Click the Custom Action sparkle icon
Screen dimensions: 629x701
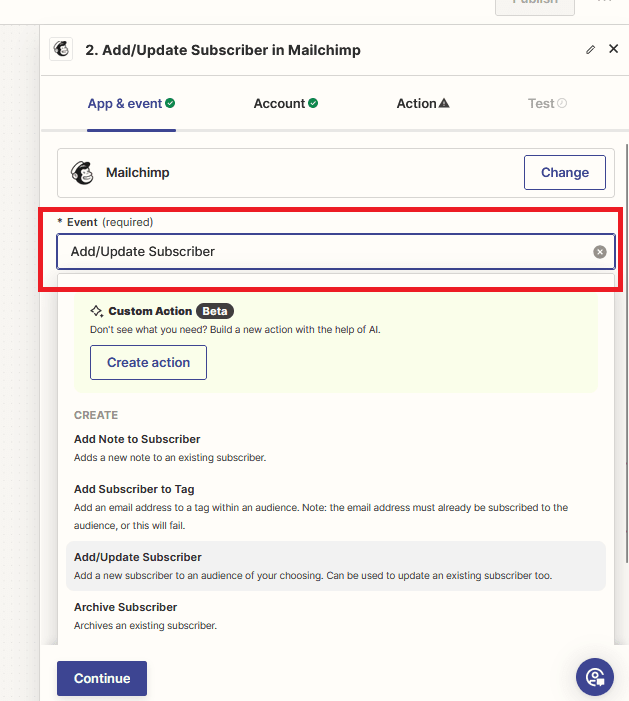click(x=97, y=311)
